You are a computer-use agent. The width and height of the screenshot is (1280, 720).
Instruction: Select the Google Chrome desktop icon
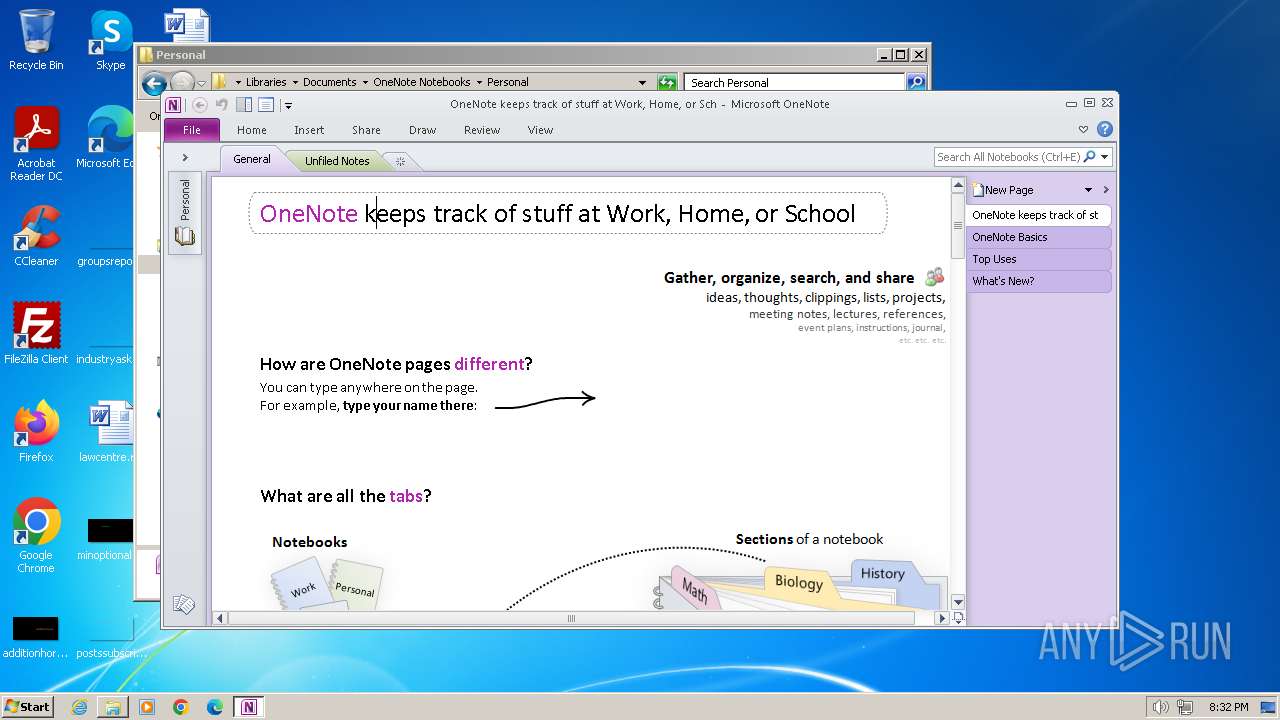pos(36,536)
